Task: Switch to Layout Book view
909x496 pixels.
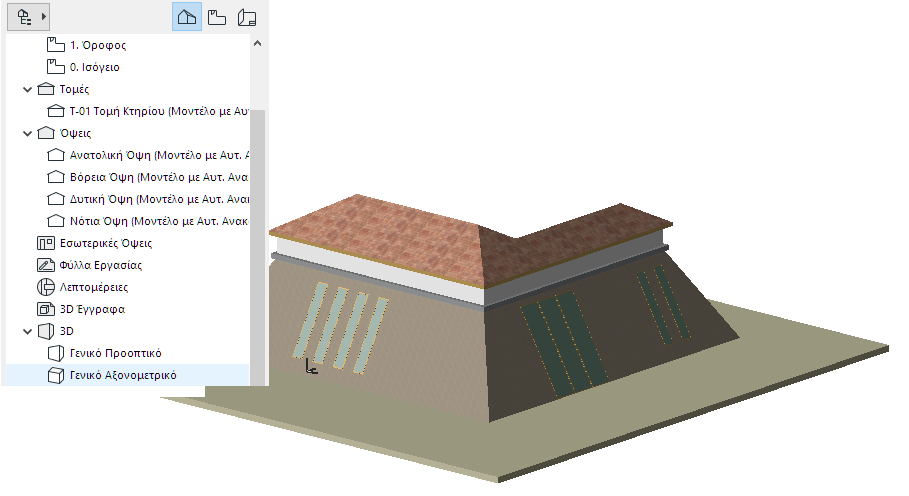Action: coord(247,17)
